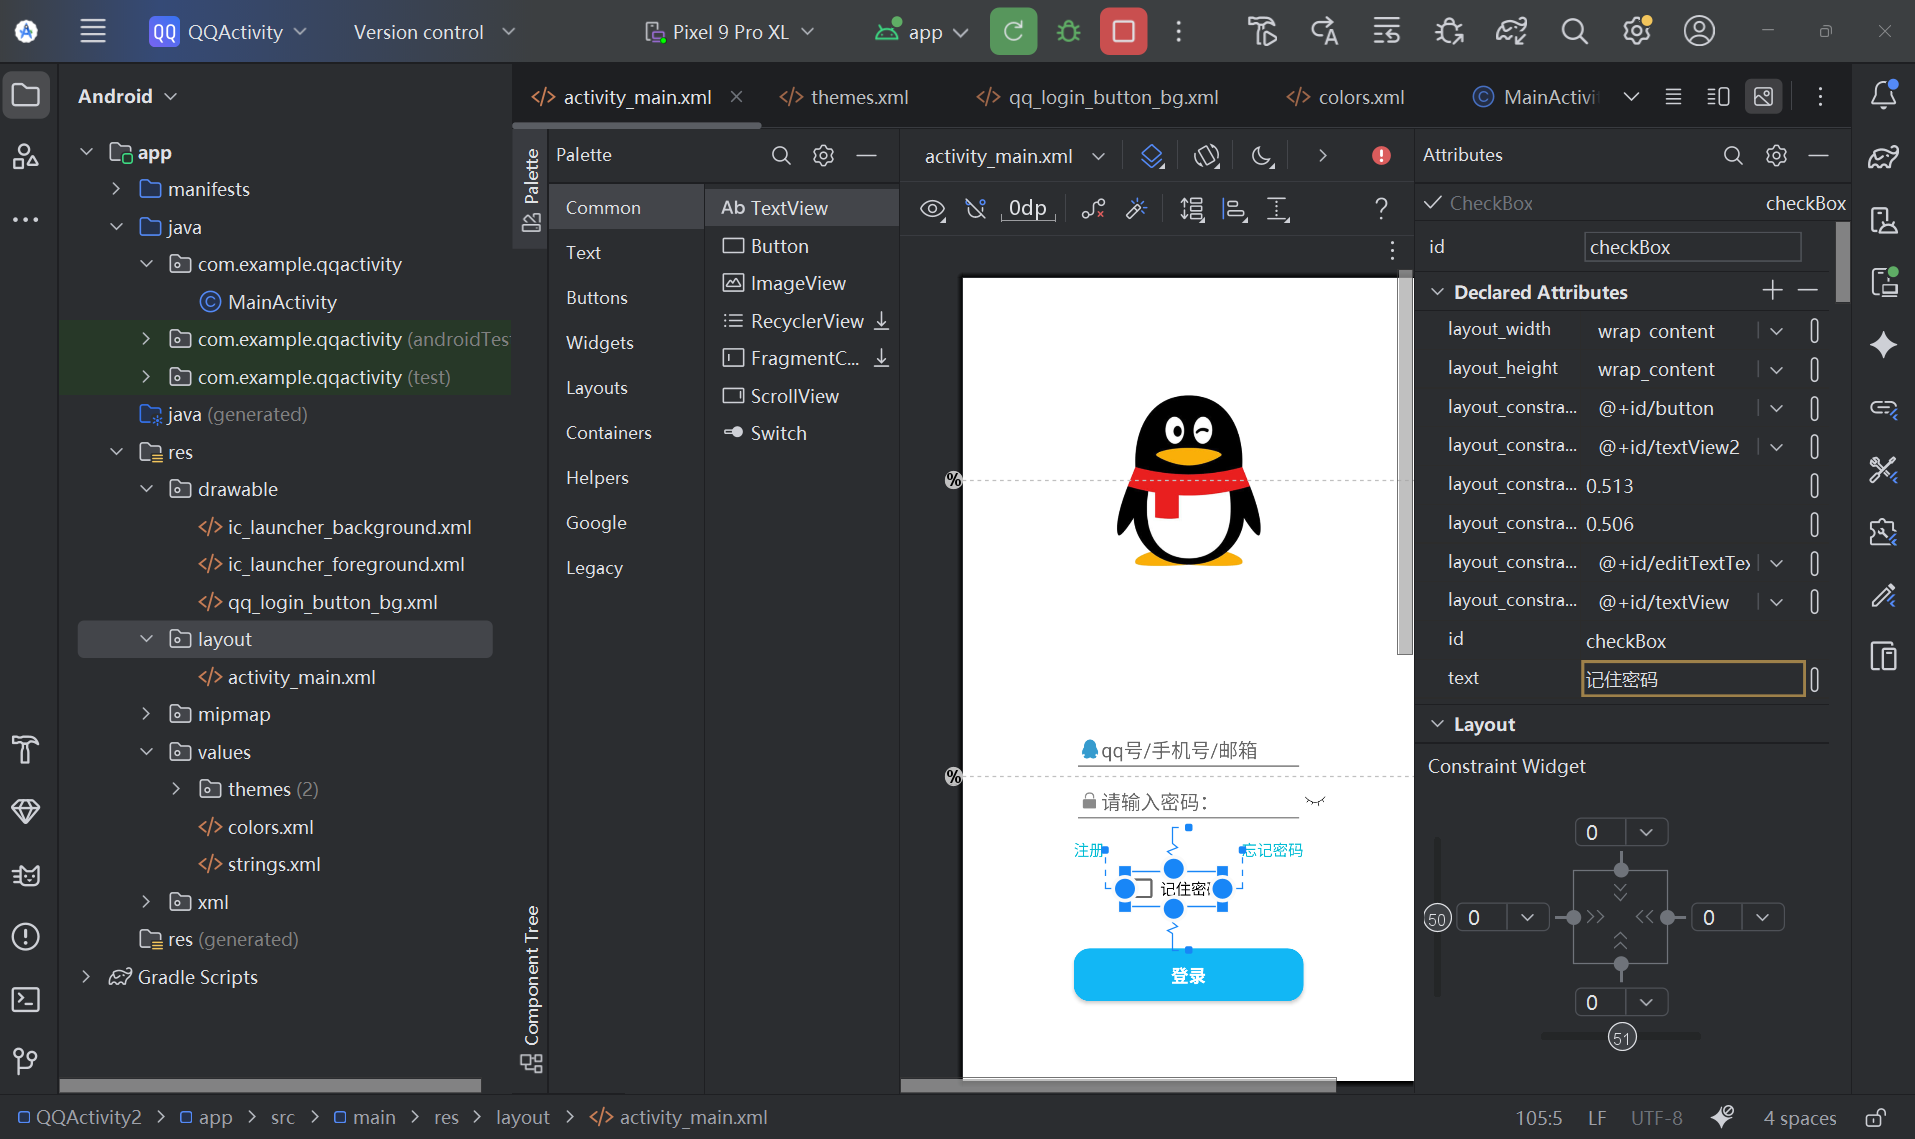Switch to Code view mode icon

(x=1673, y=96)
